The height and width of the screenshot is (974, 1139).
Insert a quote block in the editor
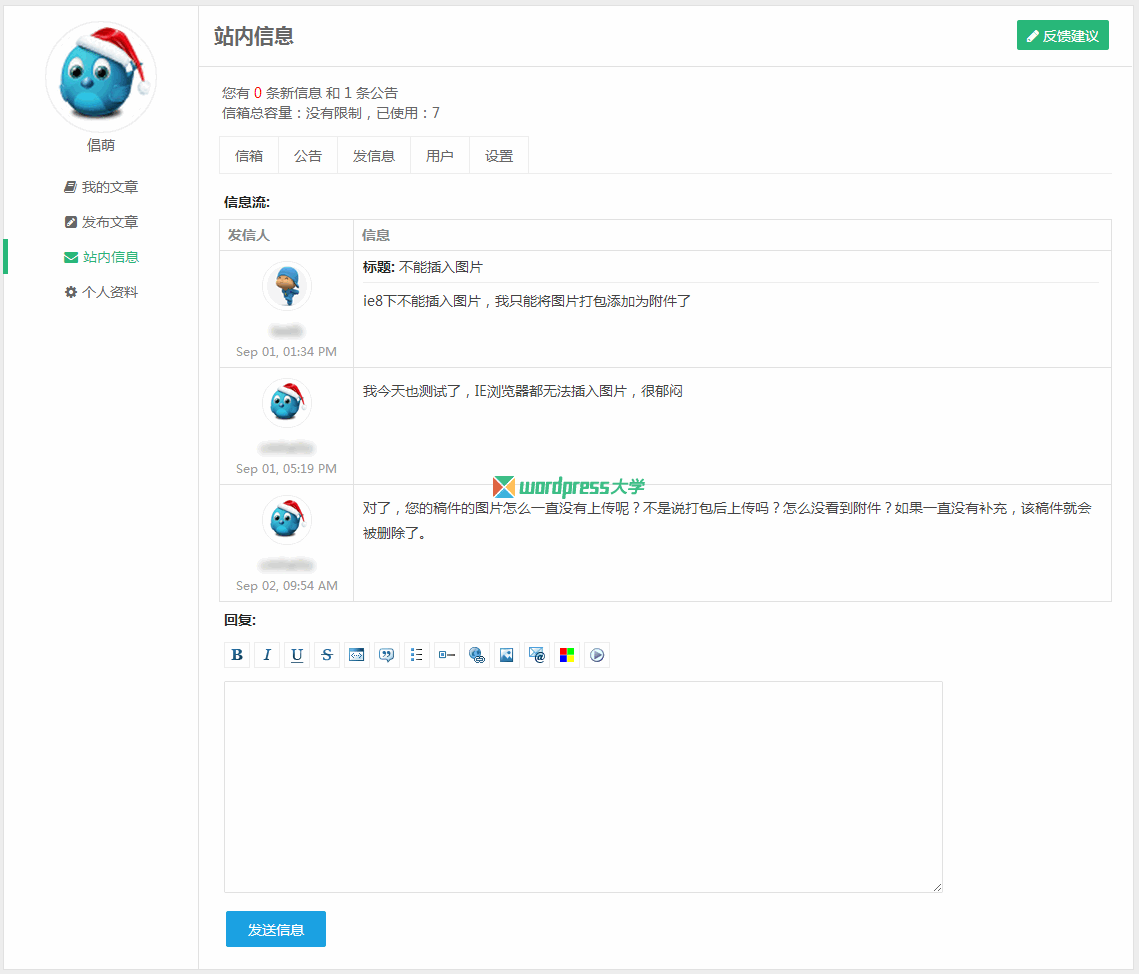click(x=387, y=655)
